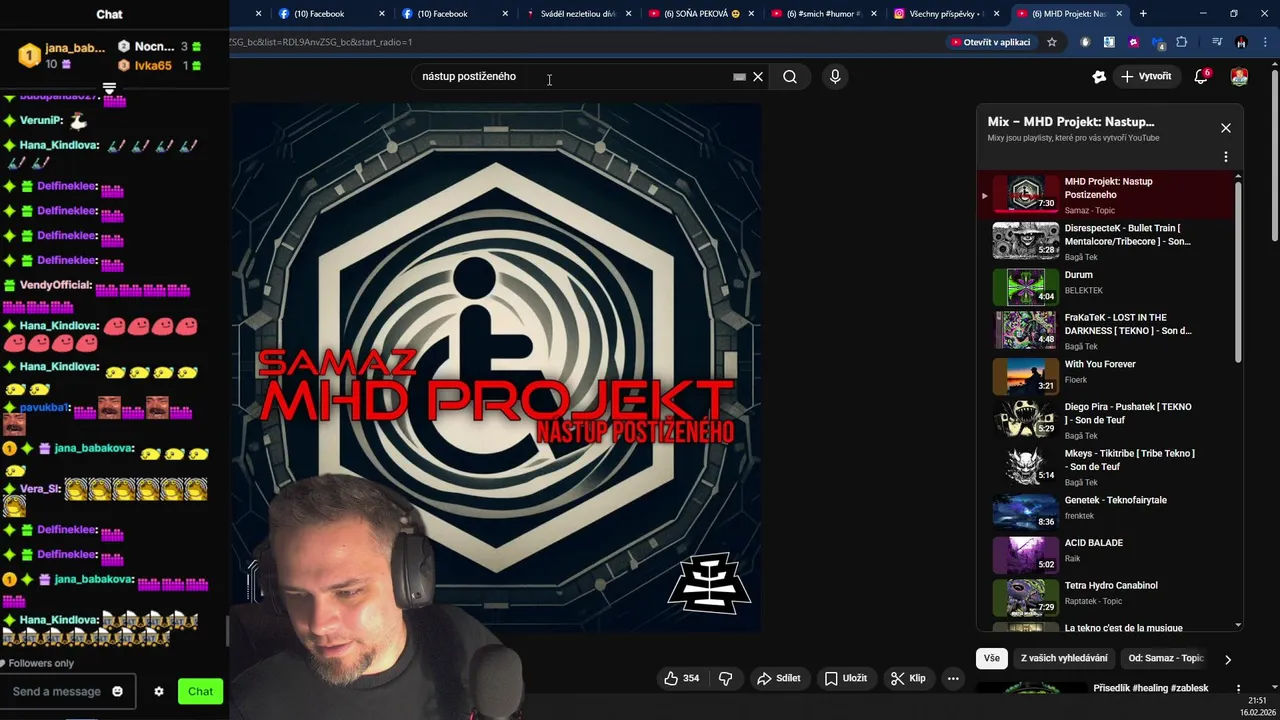The image size is (1280, 720).
Task: Click the Uložit save button
Action: pos(846,678)
